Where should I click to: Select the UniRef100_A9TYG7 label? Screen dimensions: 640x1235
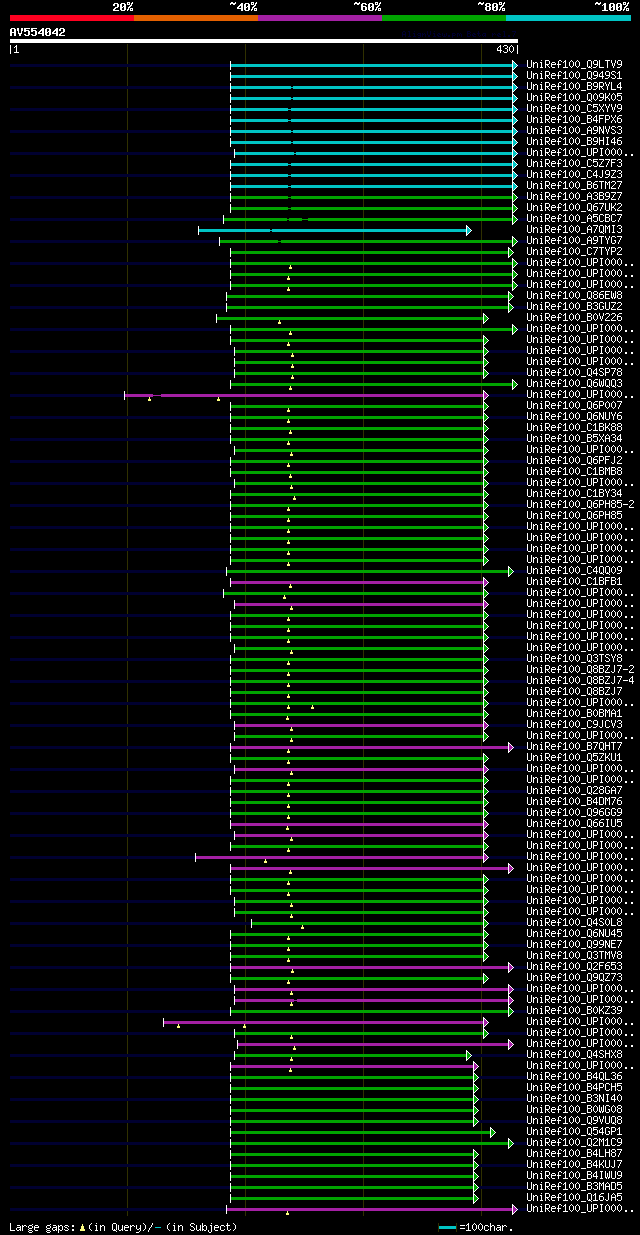pos(574,240)
